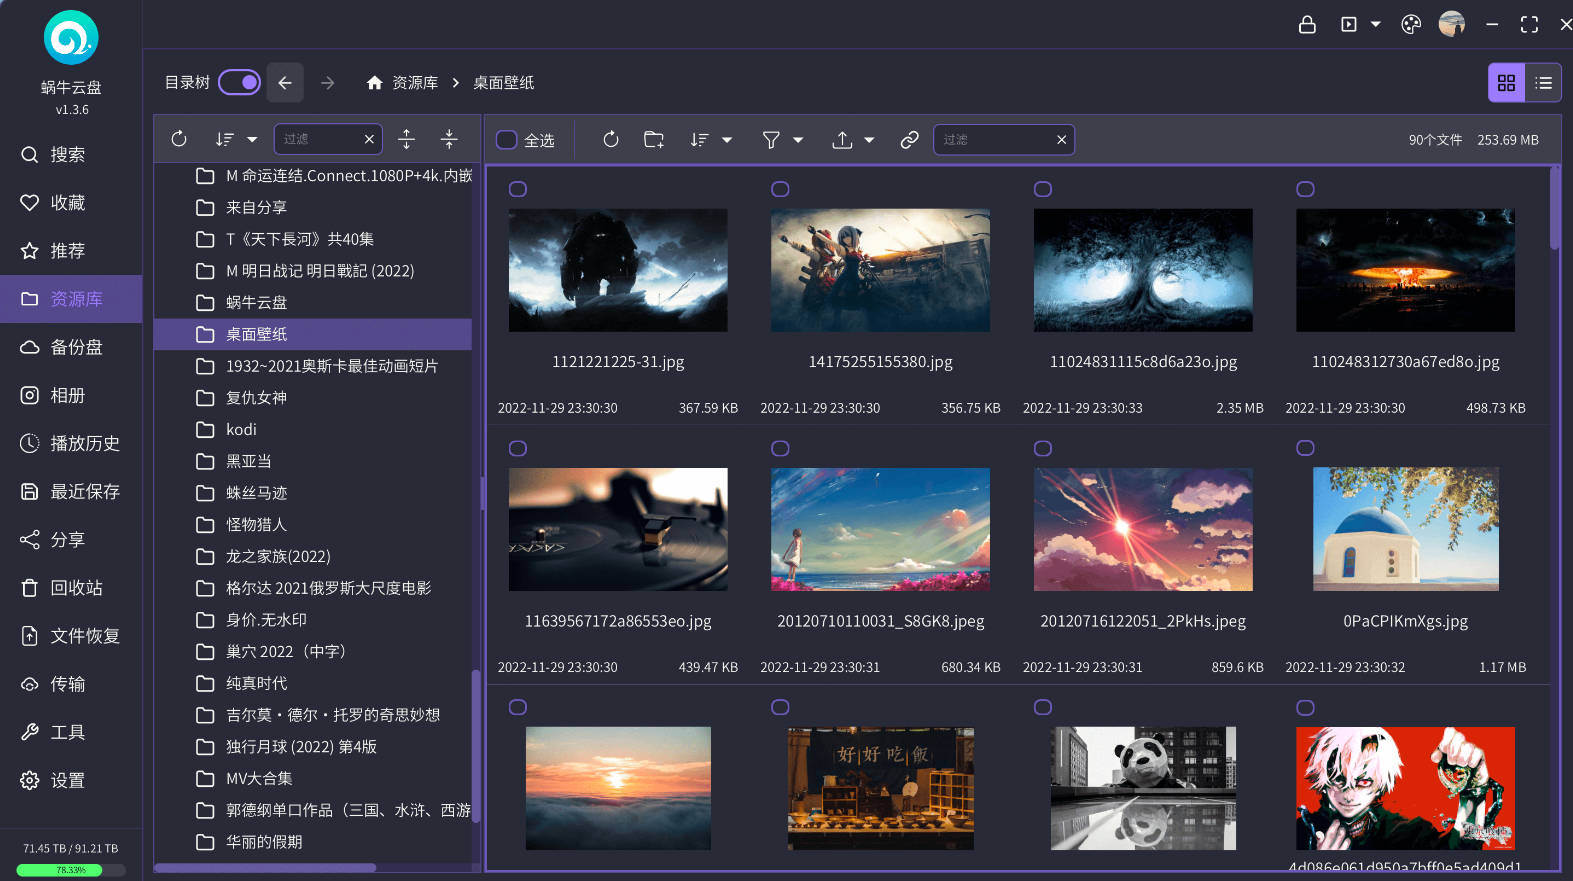Go forward with the right arrow button

pos(328,83)
